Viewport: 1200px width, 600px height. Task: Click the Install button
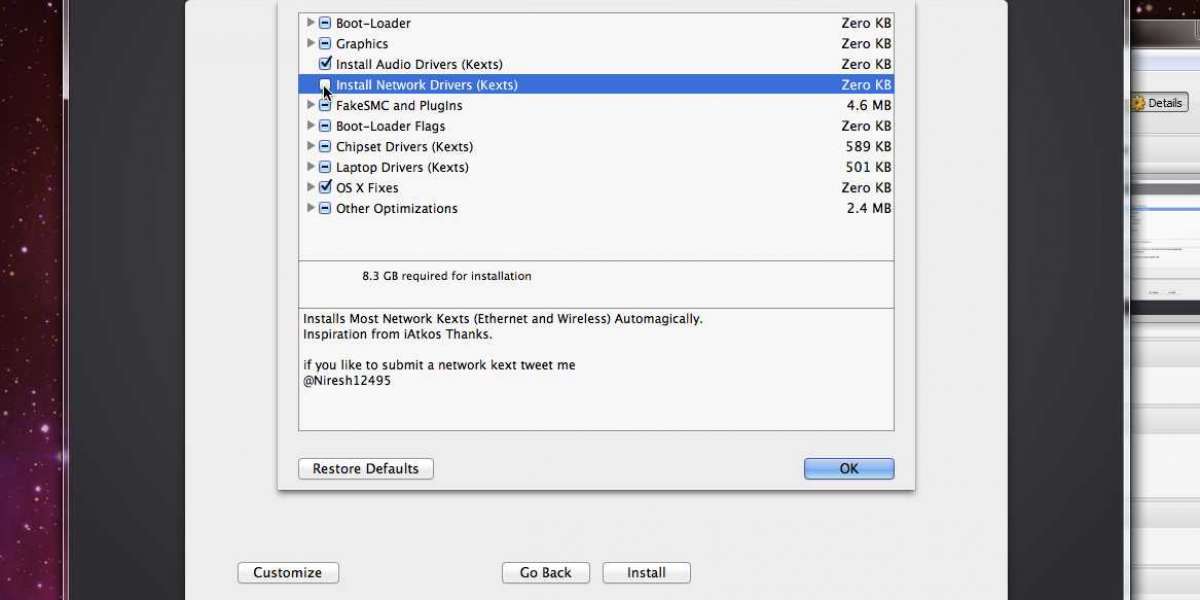tap(646, 573)
